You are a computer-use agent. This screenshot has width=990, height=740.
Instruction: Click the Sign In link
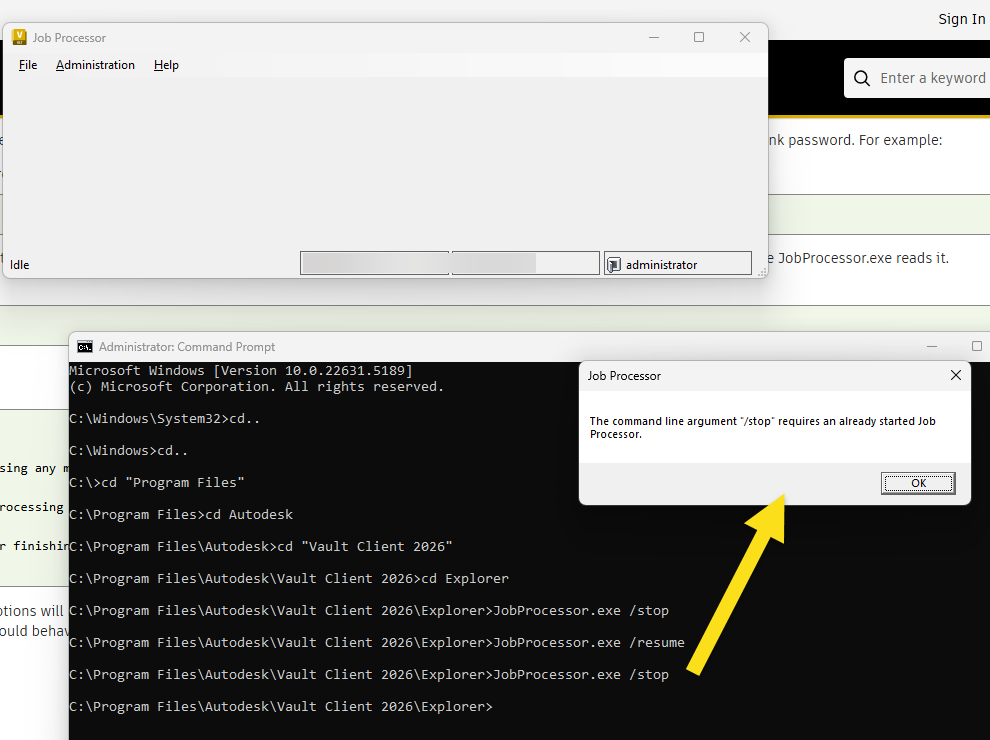point(961,18)
